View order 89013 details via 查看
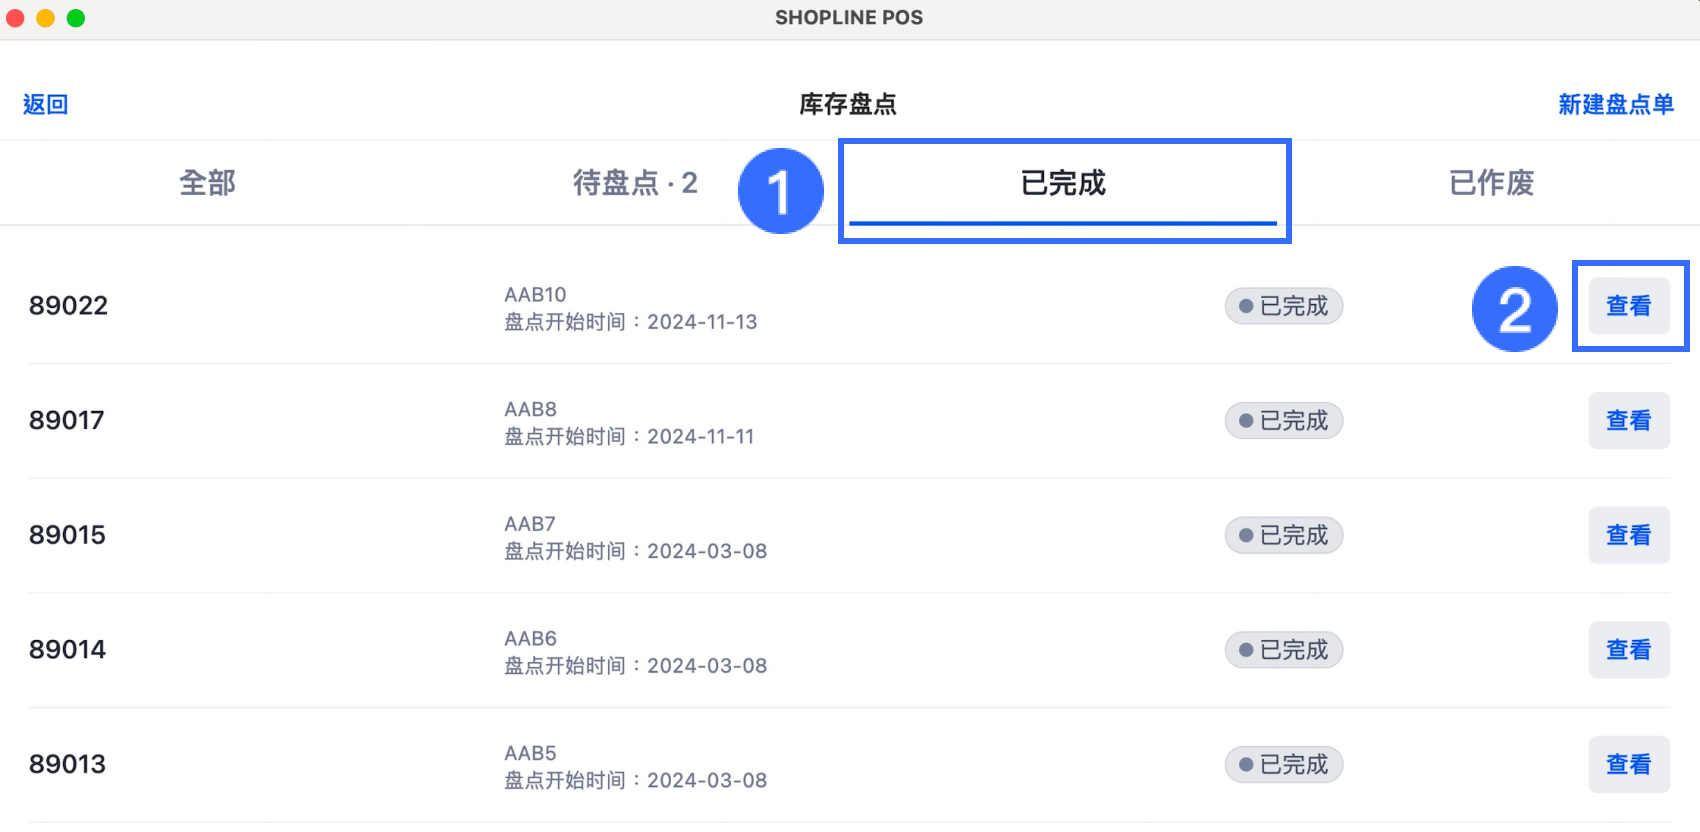 tap(1629, 764)
